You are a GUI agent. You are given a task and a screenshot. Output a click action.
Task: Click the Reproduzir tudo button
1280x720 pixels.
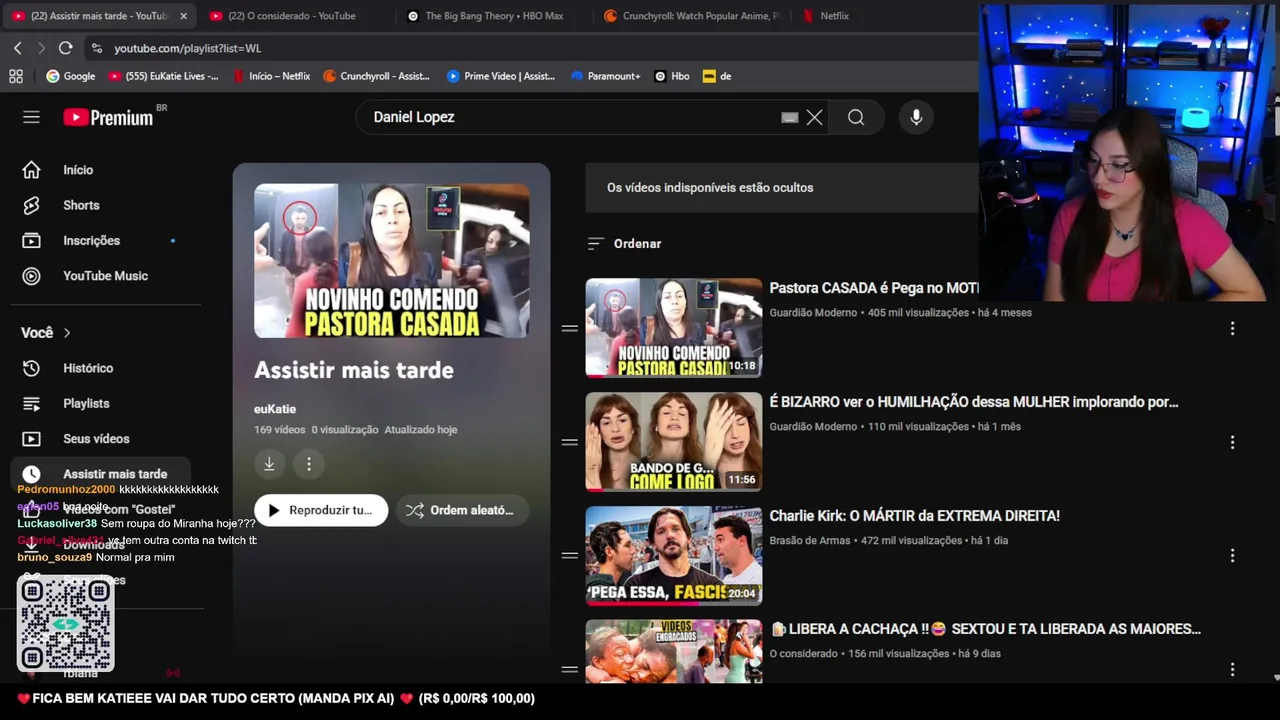(321, 510)
